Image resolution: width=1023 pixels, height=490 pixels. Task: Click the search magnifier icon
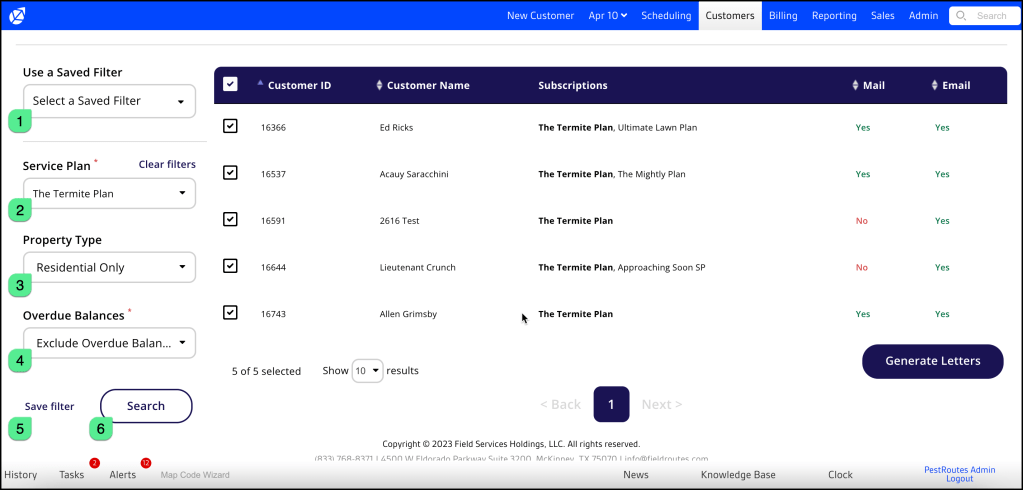tap(961, 16)
